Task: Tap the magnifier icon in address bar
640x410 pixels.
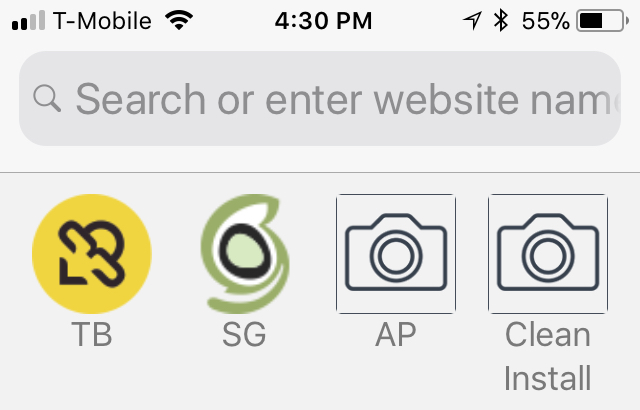Action: click(x=47, y=98)
